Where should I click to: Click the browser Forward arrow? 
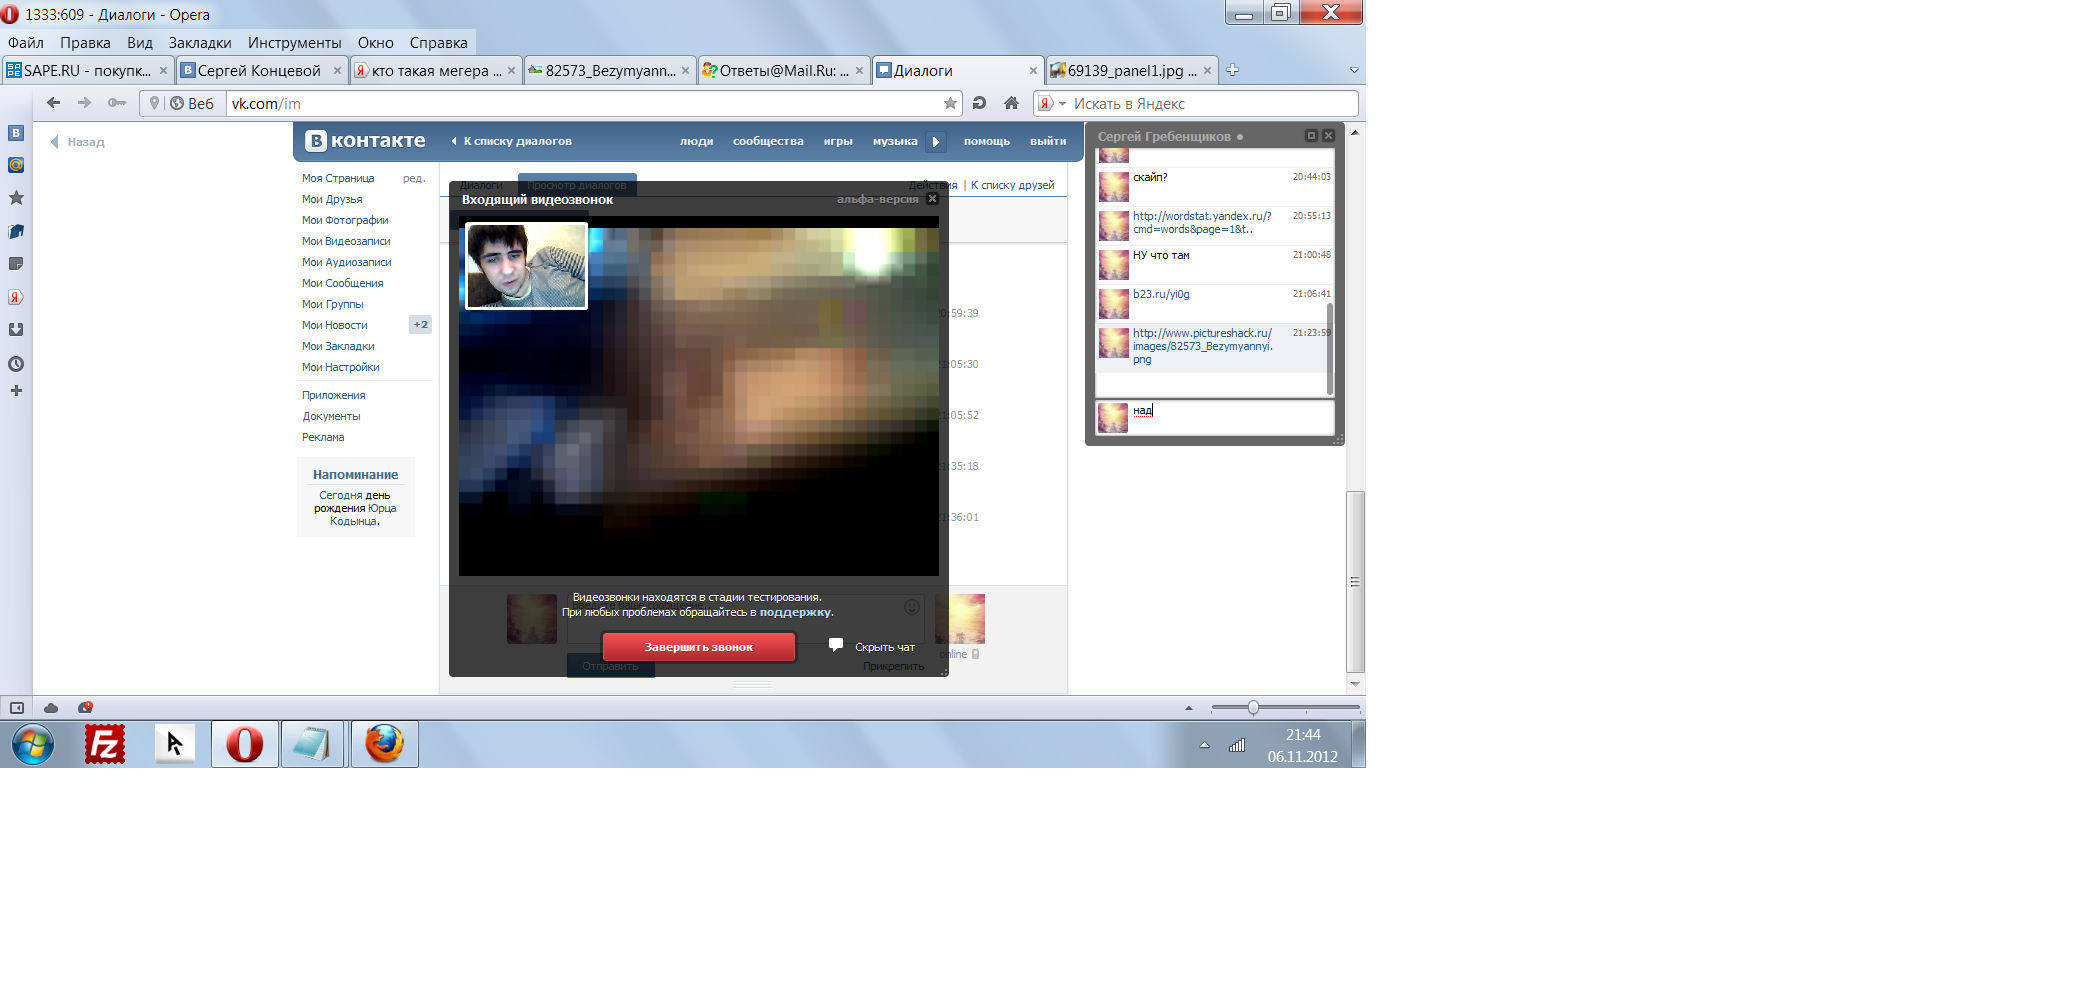tap(85, 103)
